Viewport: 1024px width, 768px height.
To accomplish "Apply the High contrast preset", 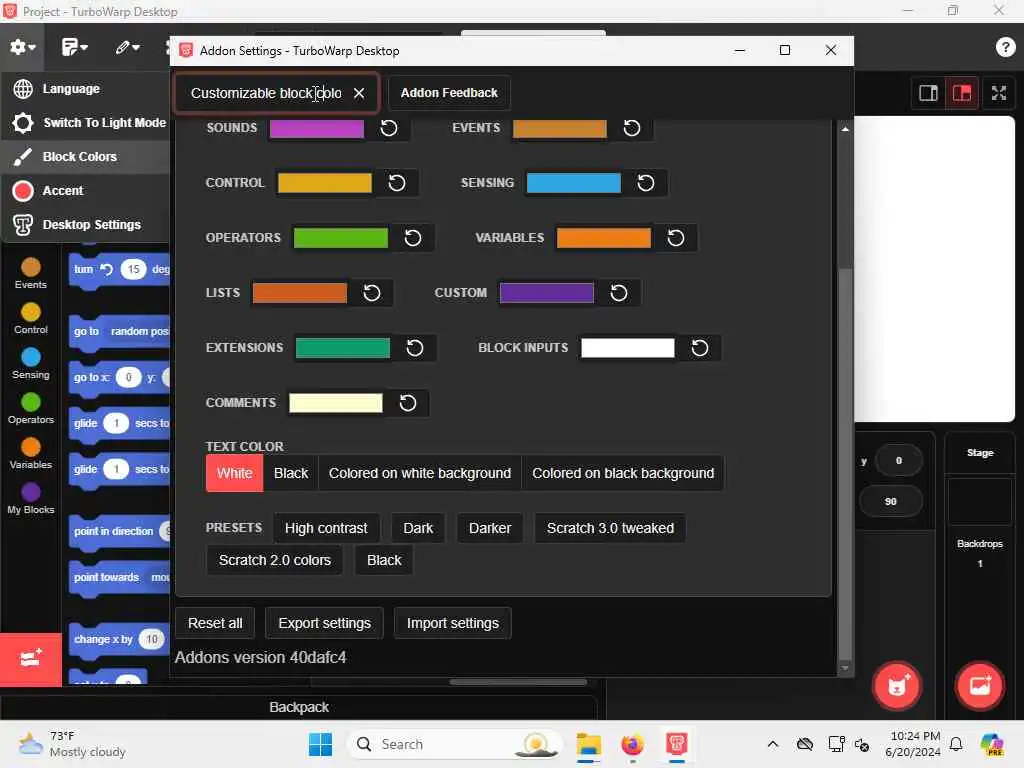I will [x=326, y=528].
